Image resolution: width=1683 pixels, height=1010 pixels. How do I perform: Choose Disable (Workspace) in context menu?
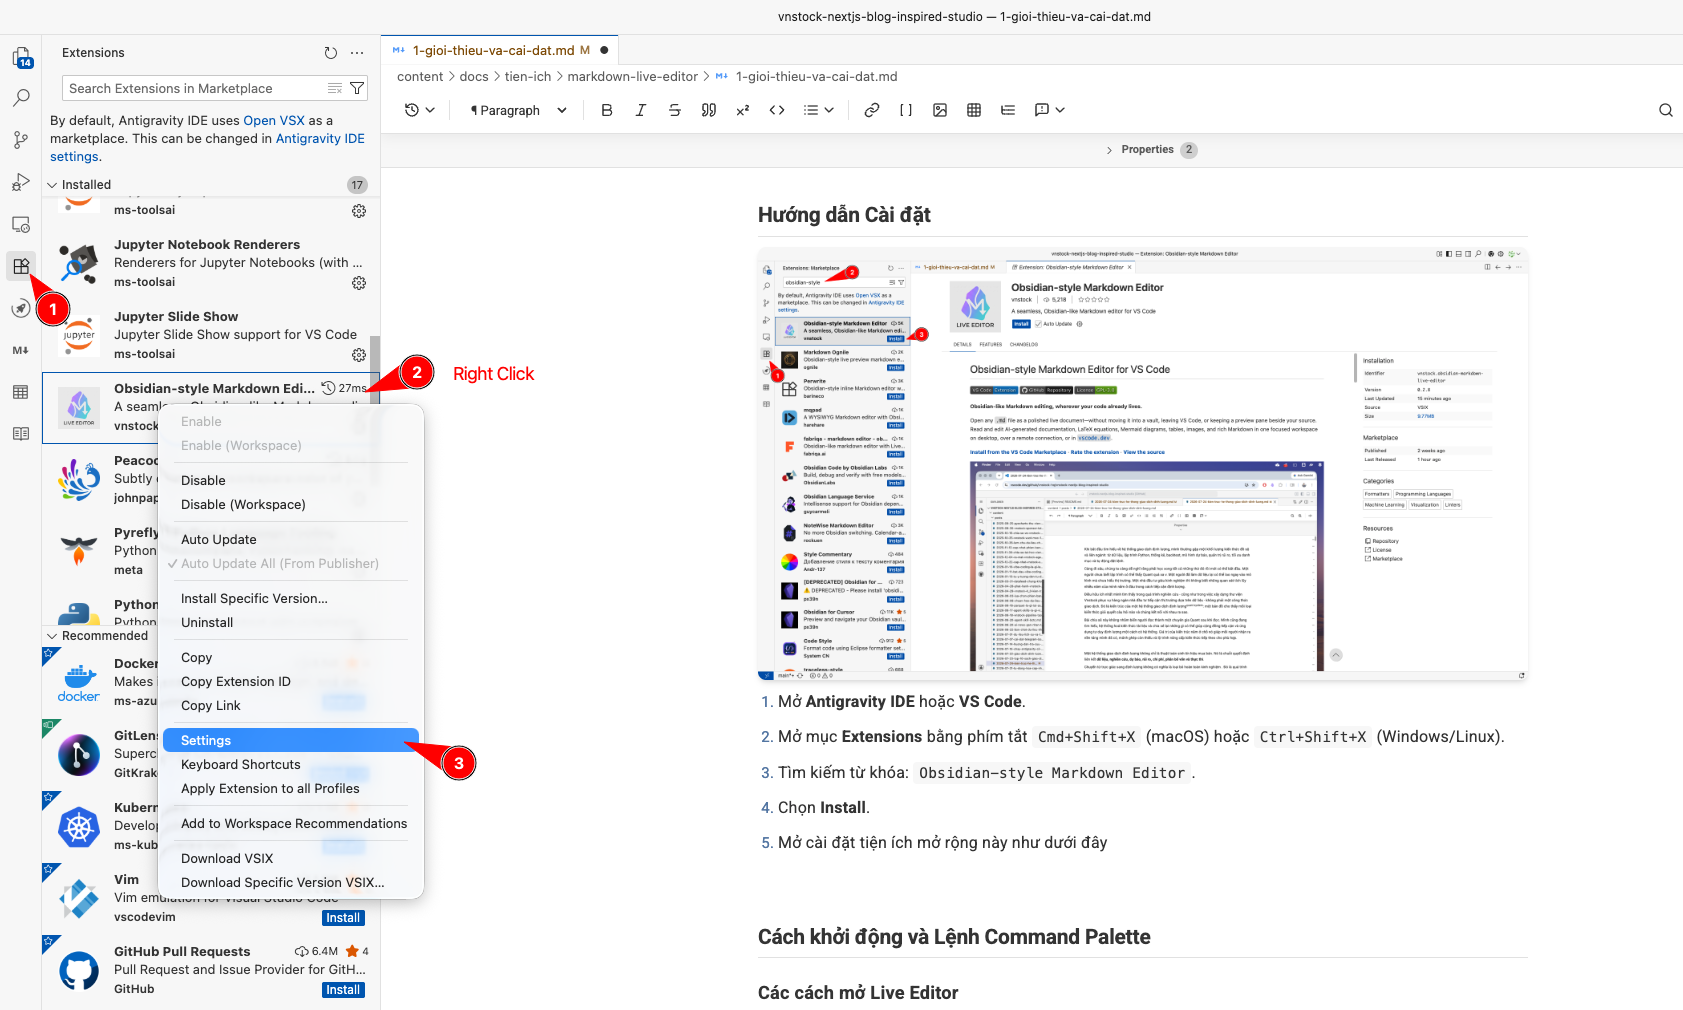point(243,505)
